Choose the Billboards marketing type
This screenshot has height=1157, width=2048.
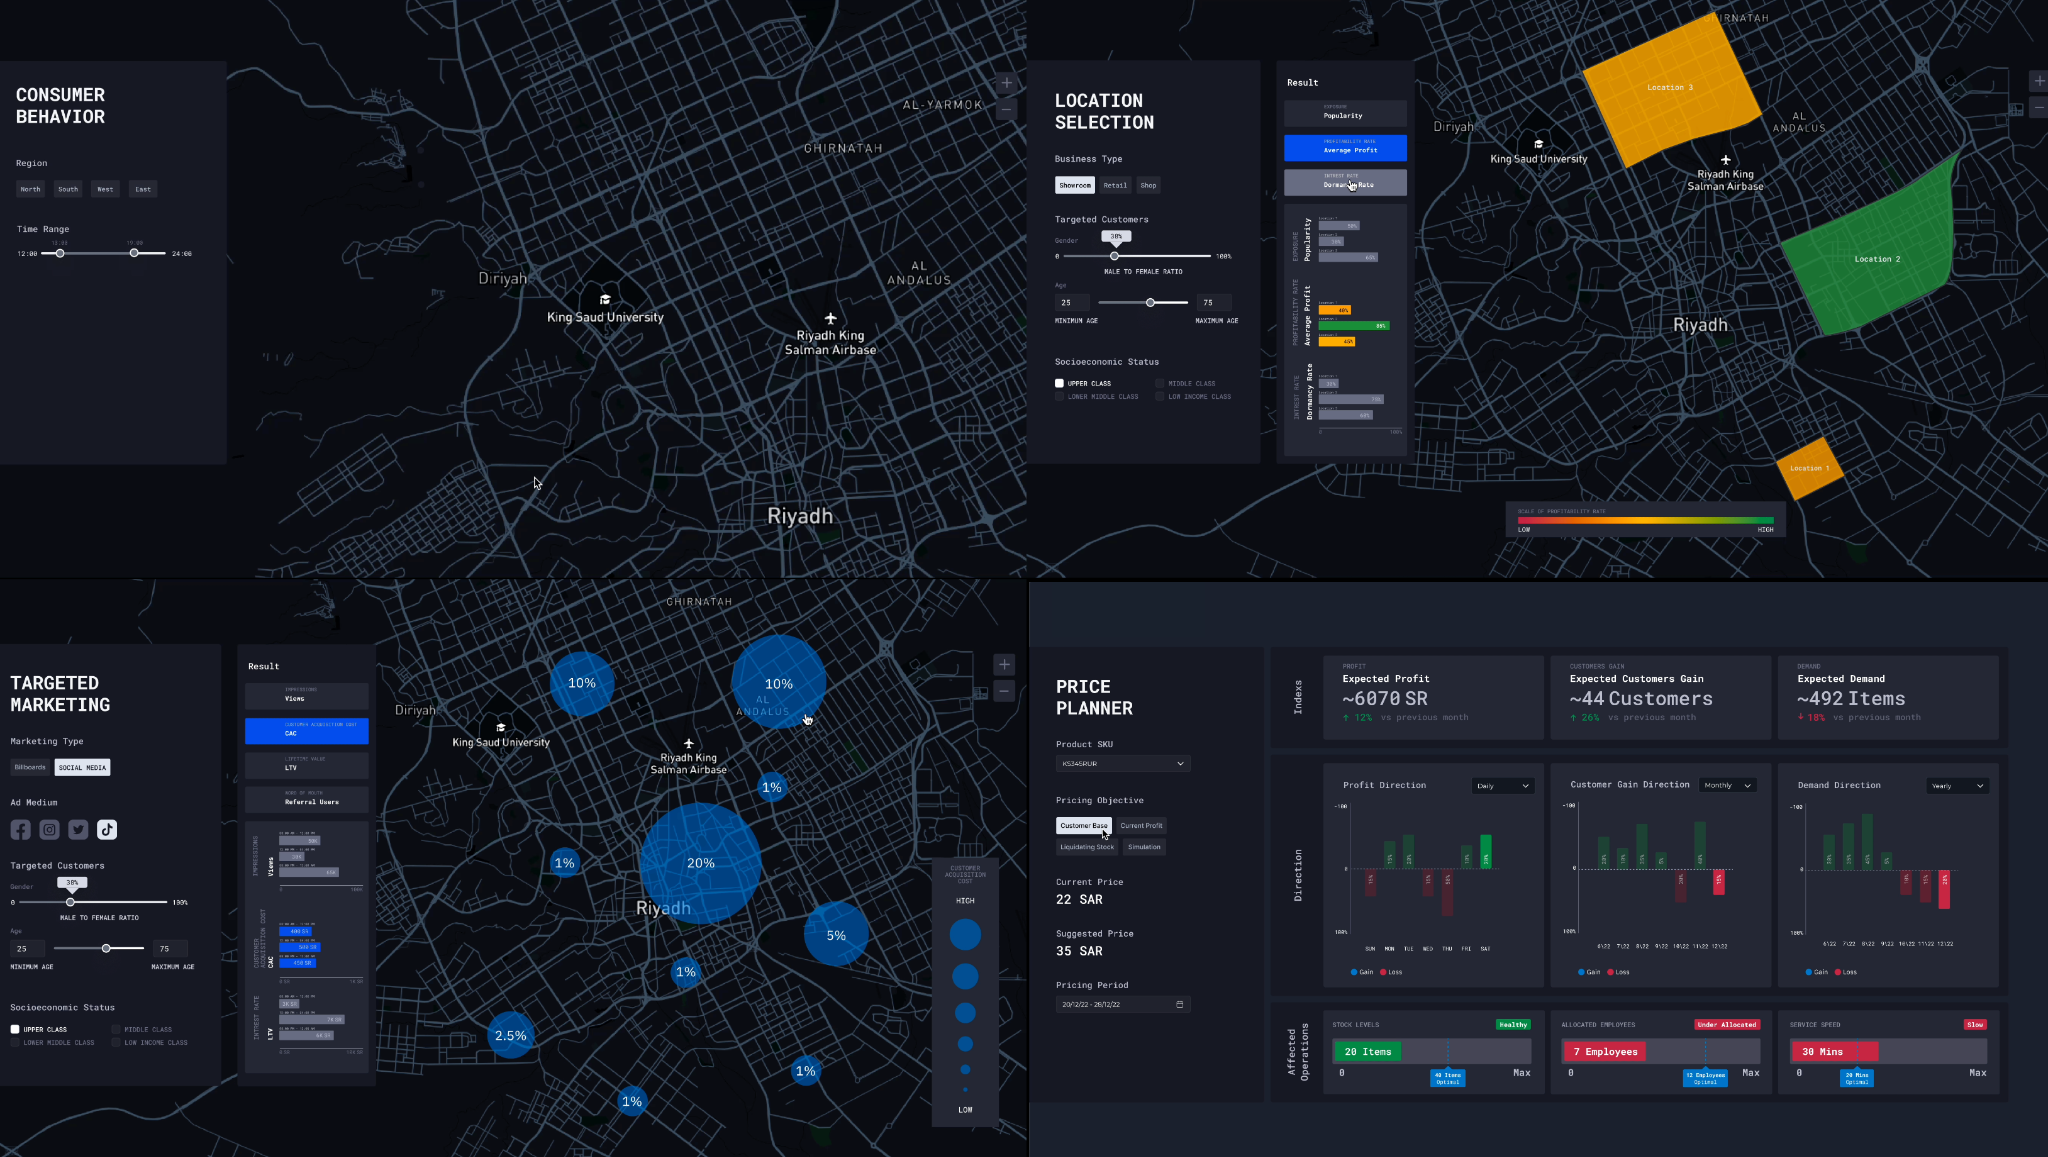coord(30,767)
